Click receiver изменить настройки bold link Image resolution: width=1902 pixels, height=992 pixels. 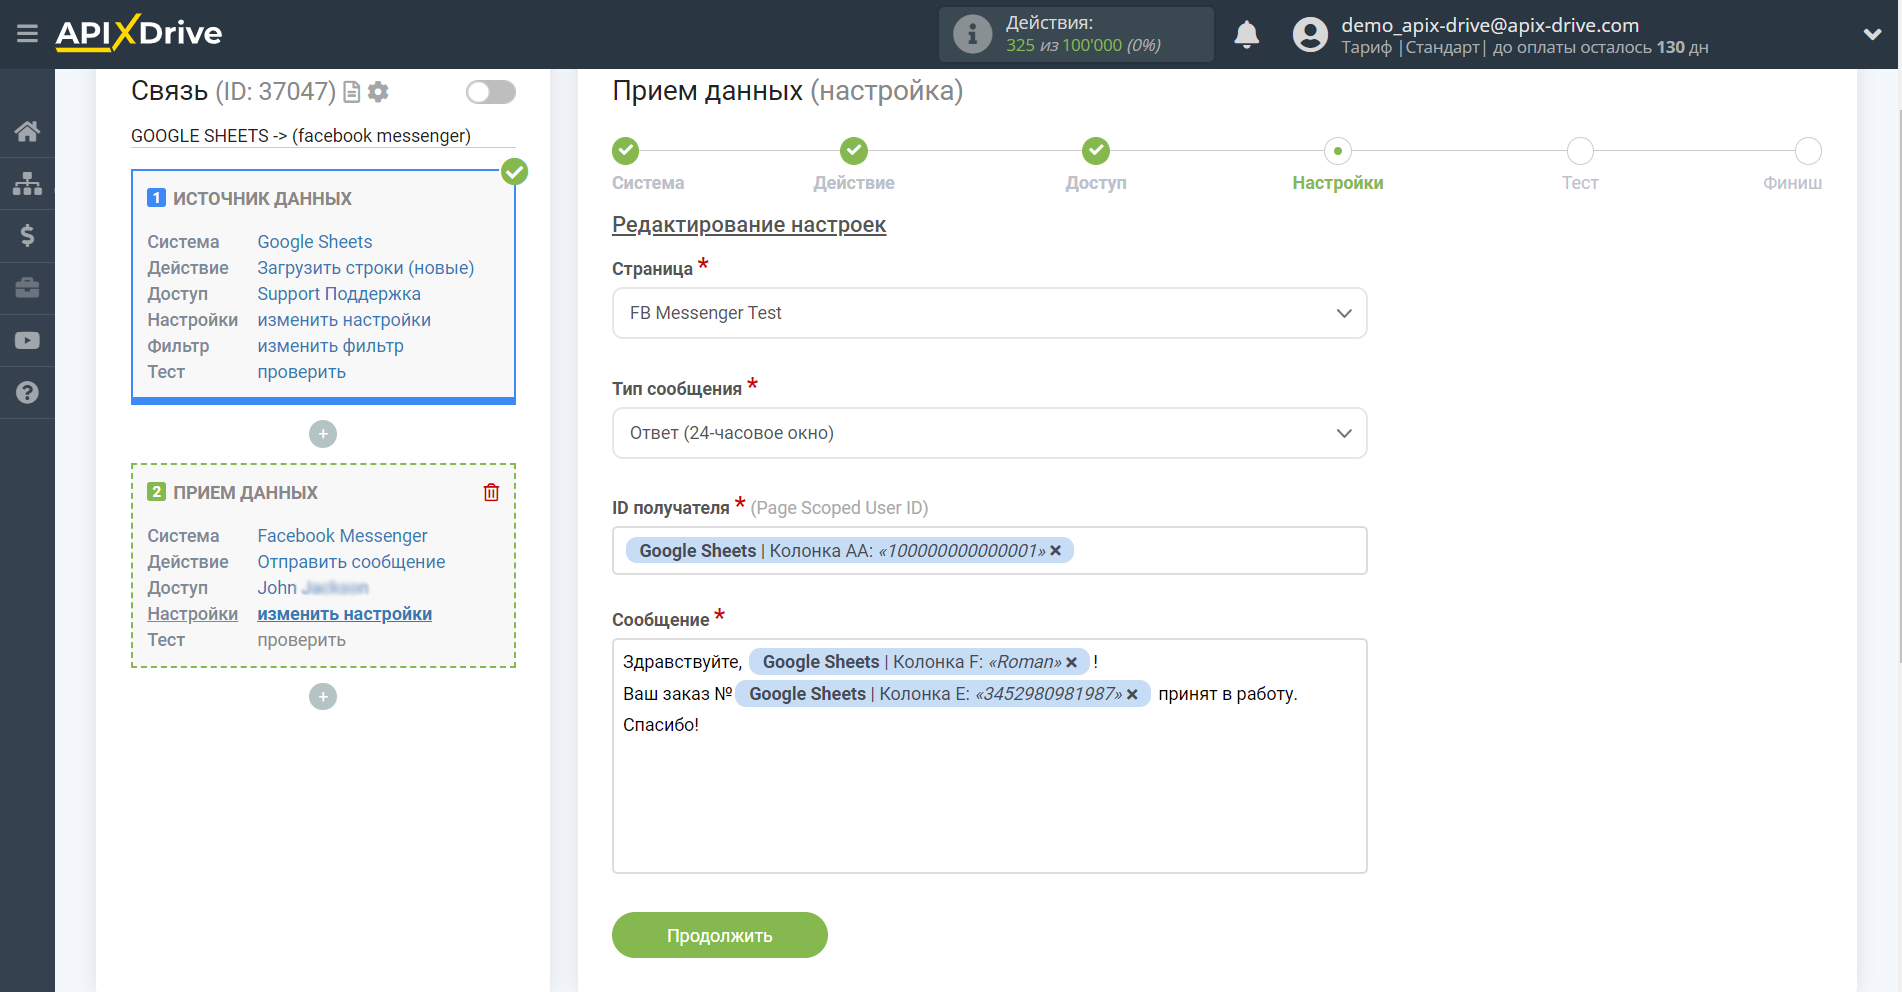[344, 614]
